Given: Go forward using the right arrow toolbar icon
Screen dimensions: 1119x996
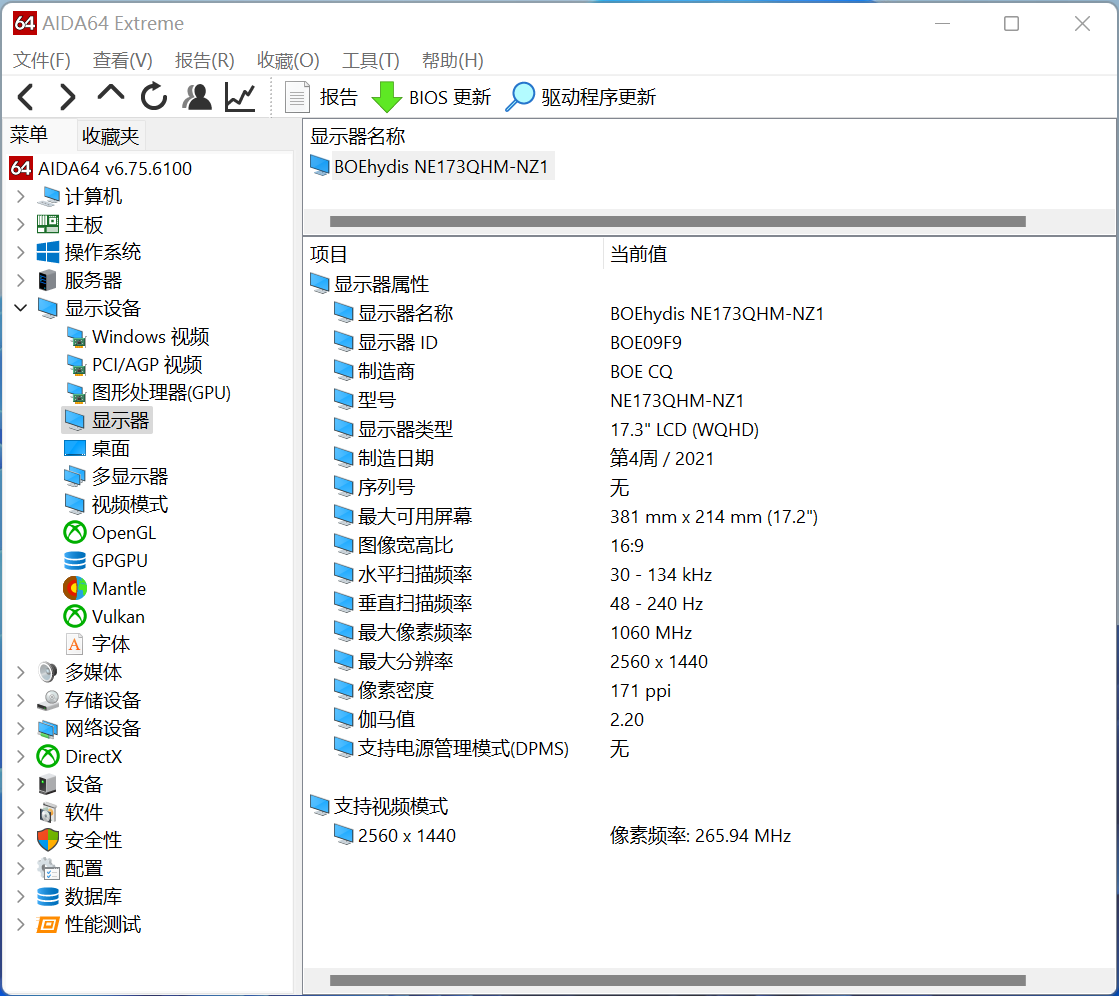Looking at the screenshot, I should tap(67, 97).
